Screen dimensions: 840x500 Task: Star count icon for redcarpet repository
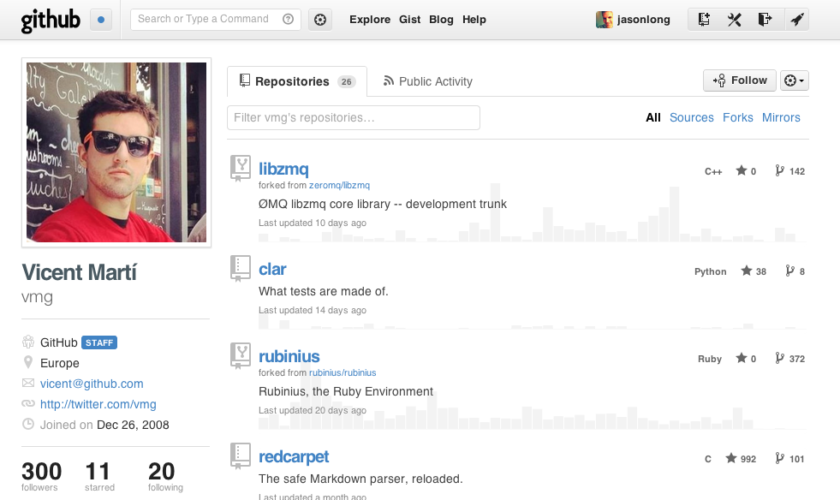pyautogui.click(x=732, y=459)
